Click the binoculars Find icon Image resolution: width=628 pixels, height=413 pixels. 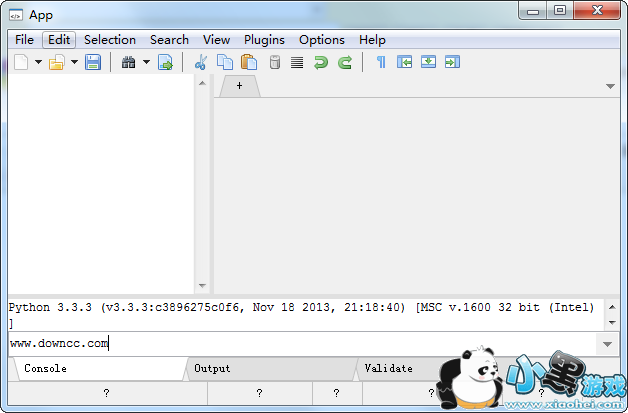[129, 62]
